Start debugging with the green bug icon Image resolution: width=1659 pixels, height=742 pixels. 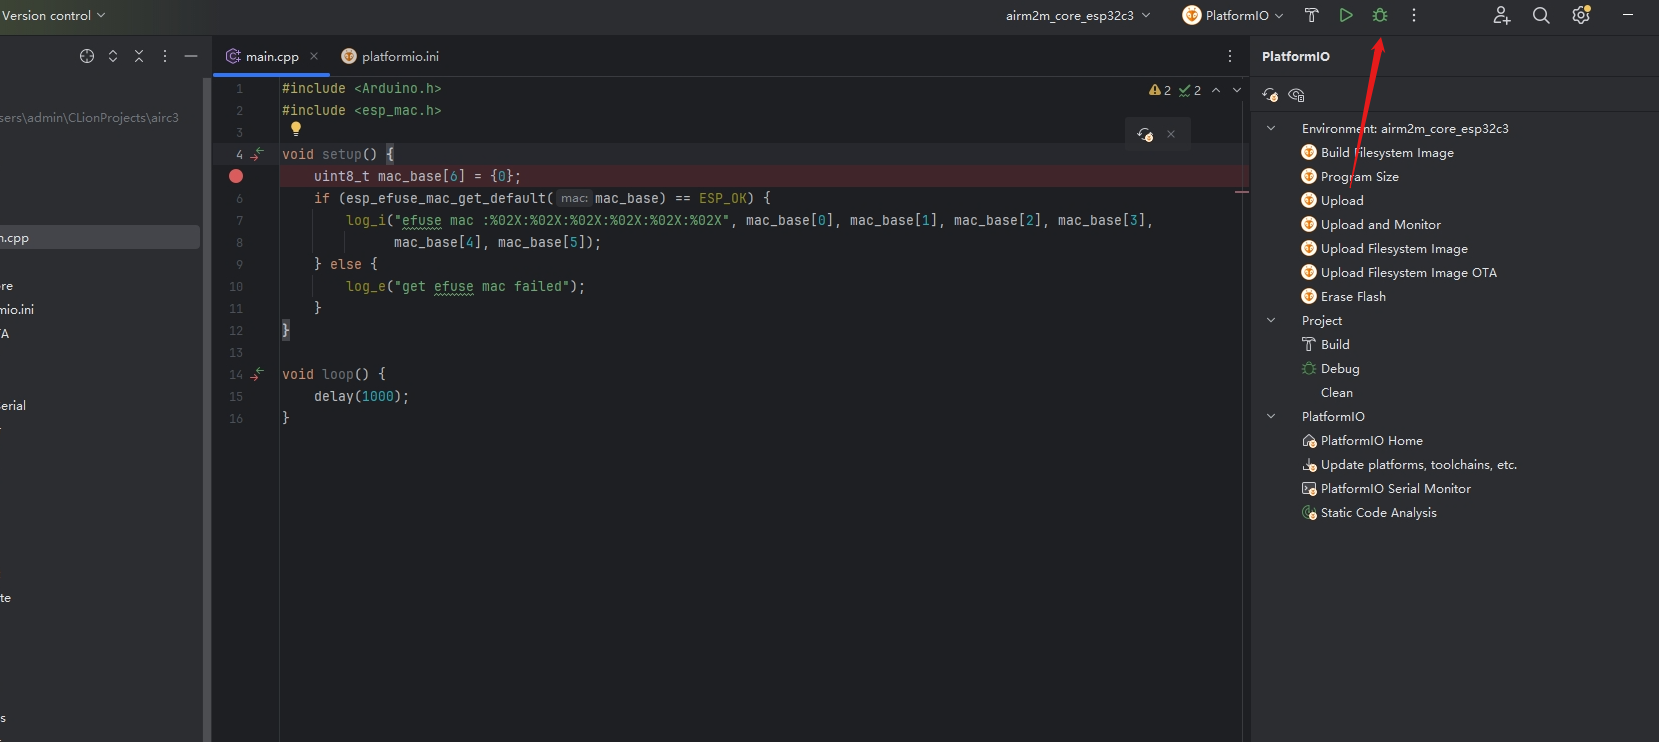[x=1380, y=15]
